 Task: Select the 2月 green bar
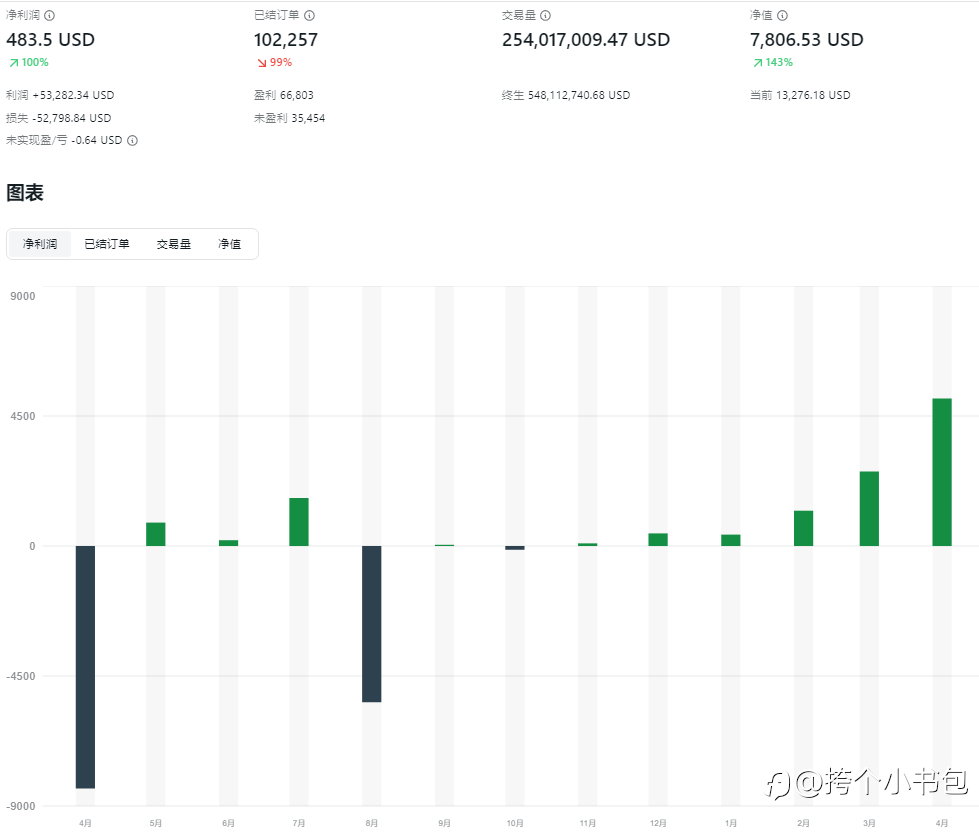coord(803,528)
